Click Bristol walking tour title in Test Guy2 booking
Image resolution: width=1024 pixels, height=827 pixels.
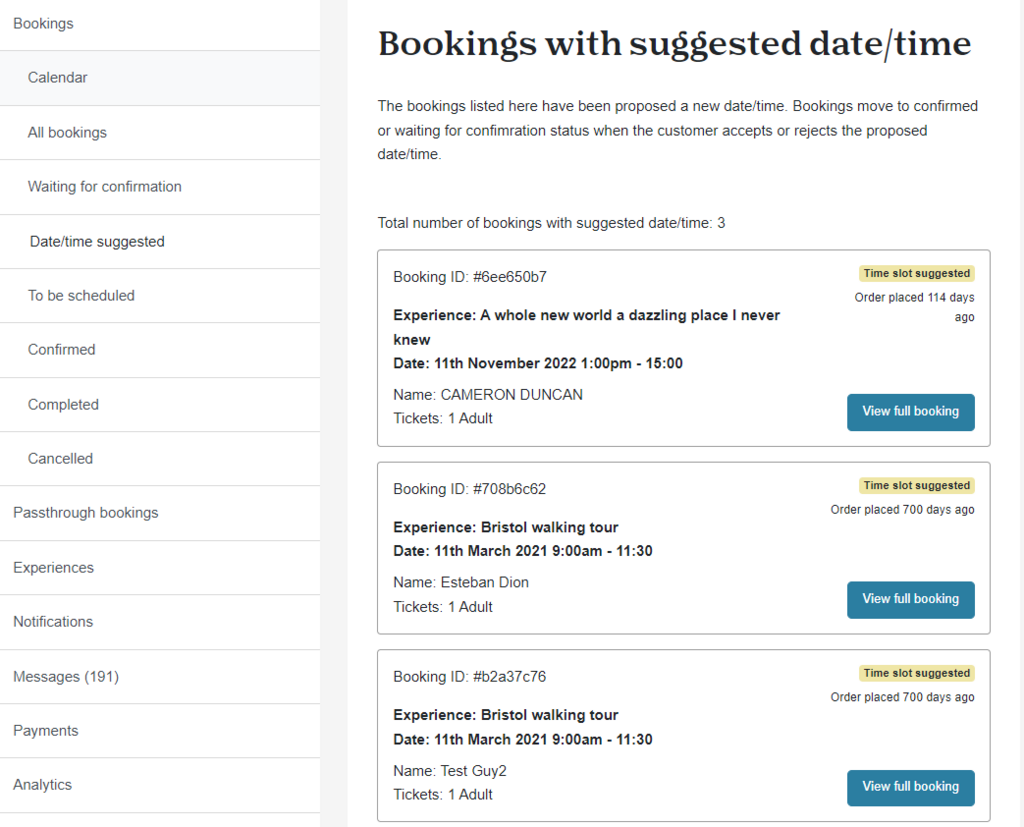505,715
